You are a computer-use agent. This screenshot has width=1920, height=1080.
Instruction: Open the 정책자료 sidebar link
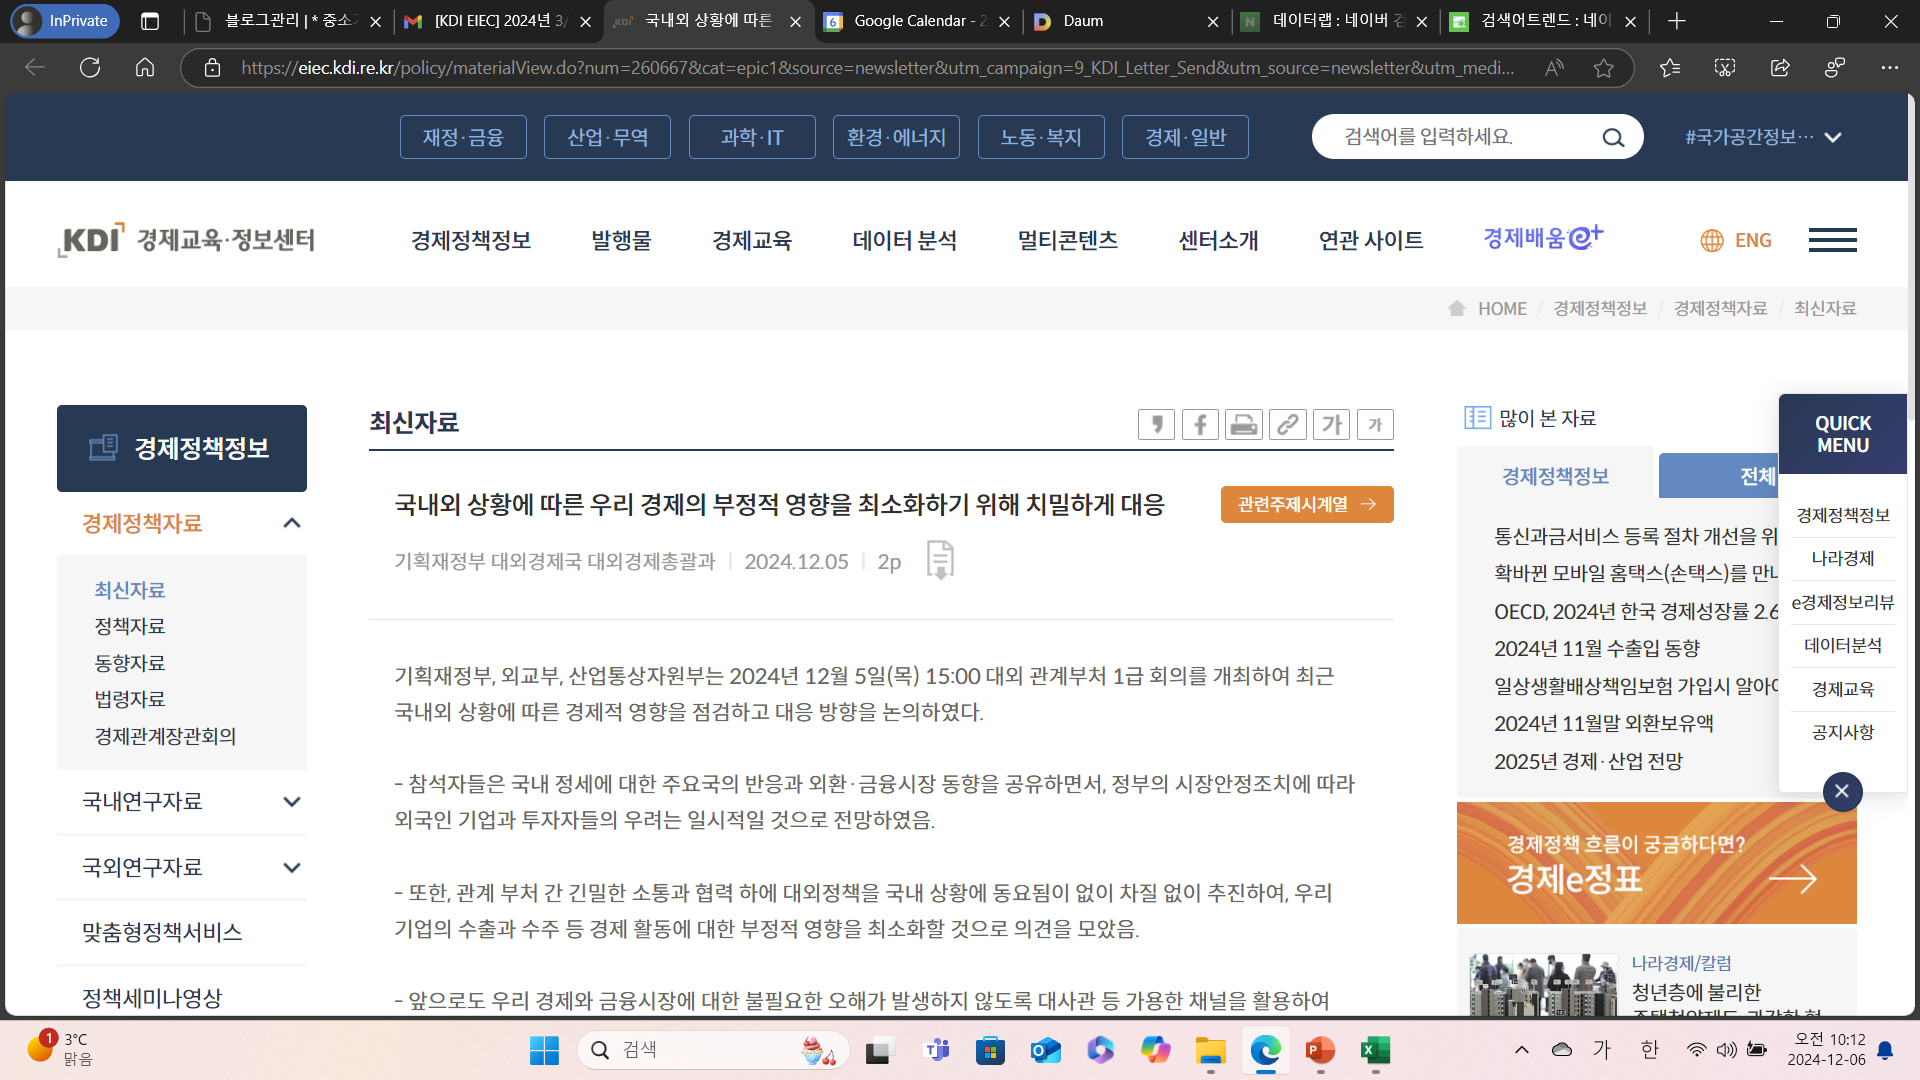click(x=130, y=626)
